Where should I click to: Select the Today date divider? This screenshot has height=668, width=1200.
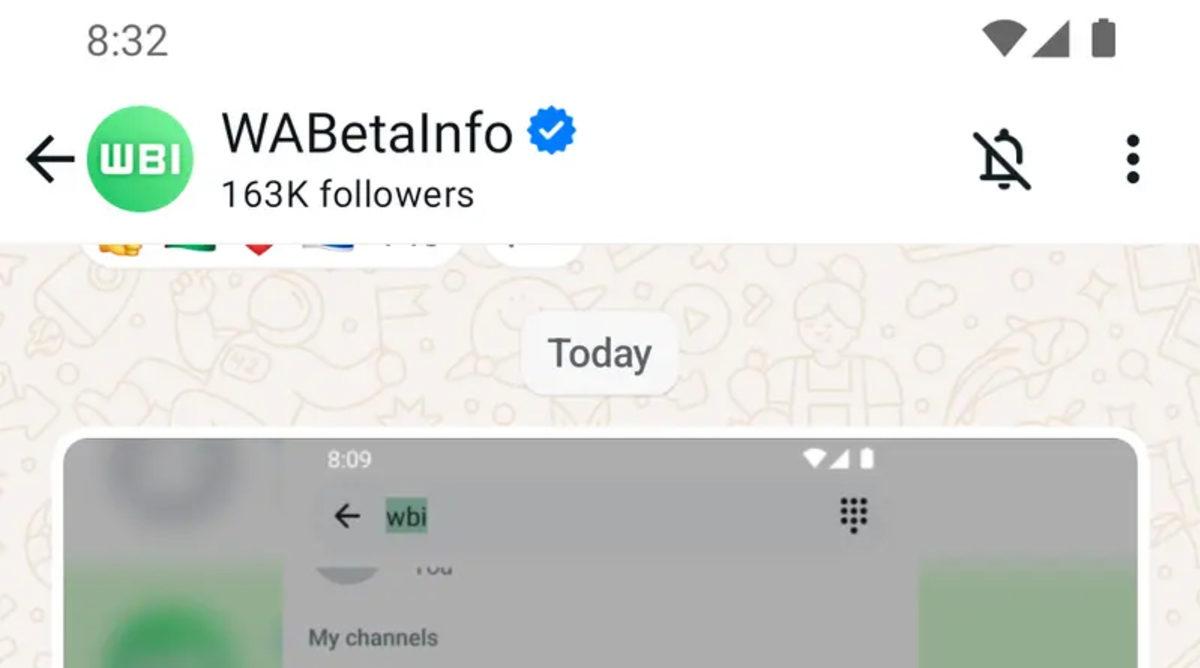click(598, 352)
